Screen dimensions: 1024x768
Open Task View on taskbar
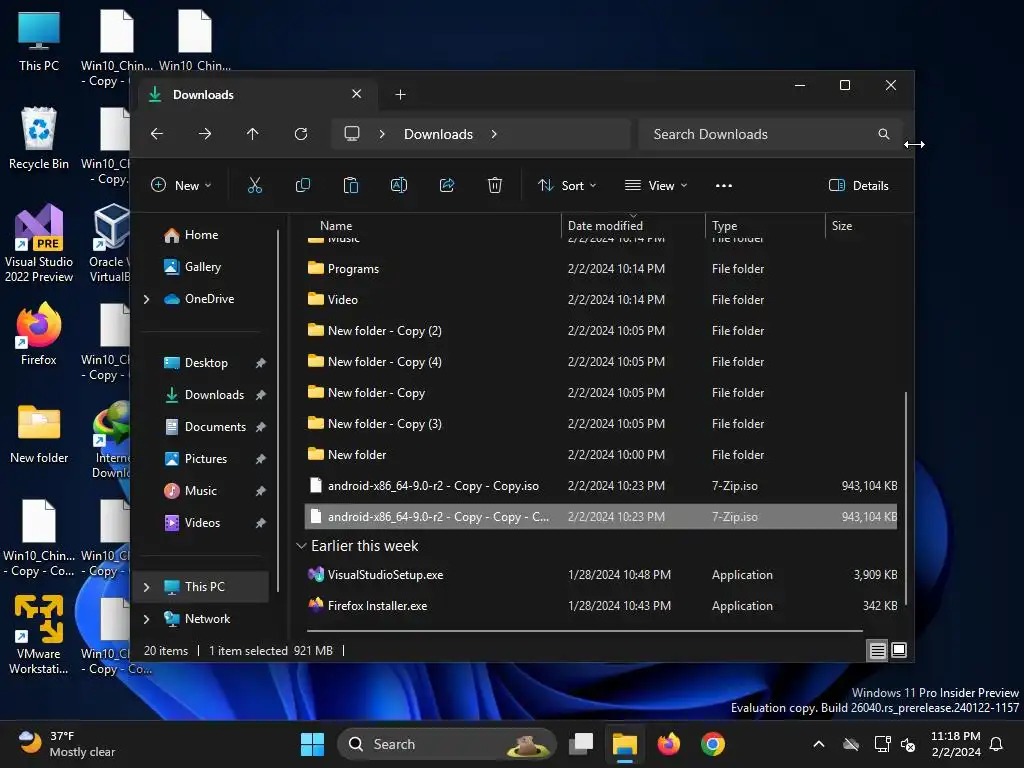coord(581,744)
